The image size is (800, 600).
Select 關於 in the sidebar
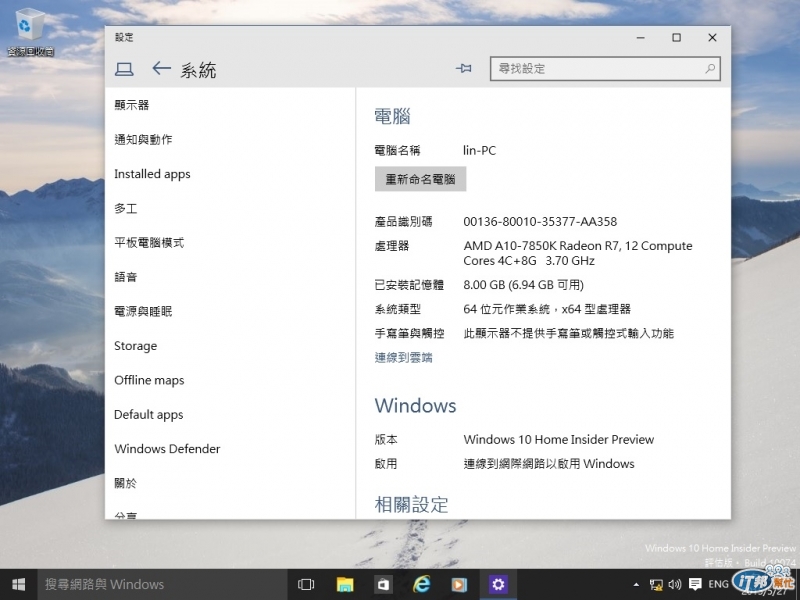[126, 483]
